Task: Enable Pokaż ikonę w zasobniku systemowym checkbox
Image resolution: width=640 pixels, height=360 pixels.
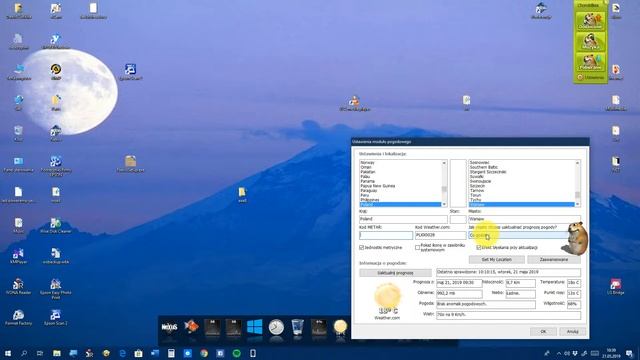Action: click(418, 247)
